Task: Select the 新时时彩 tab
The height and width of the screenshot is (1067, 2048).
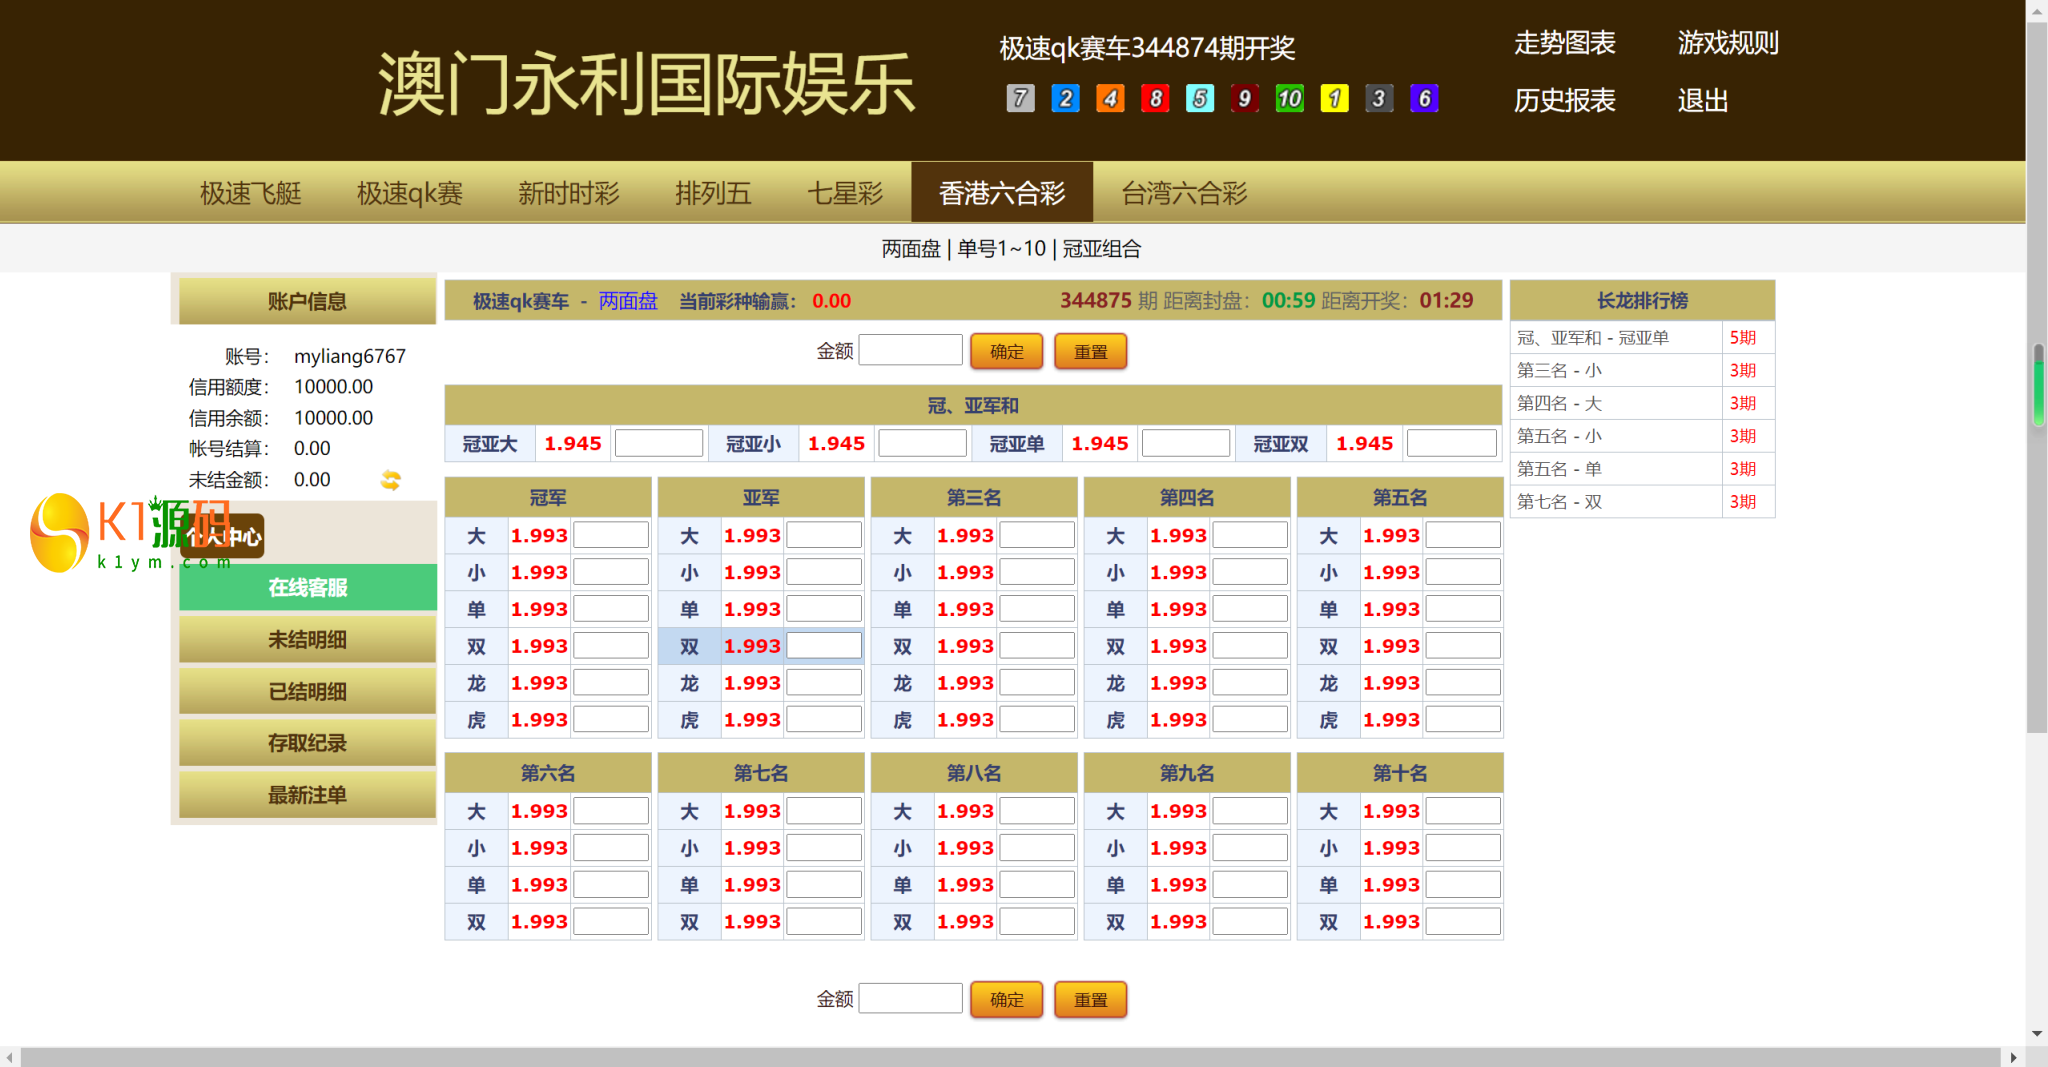Action: [x=569, y=193]
